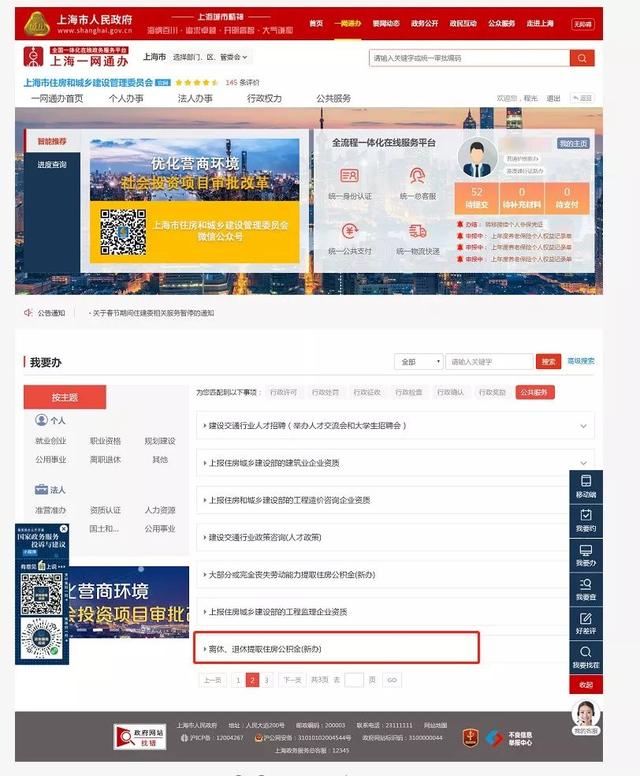Open 要闻动态 in top navigation

(386, 23)
